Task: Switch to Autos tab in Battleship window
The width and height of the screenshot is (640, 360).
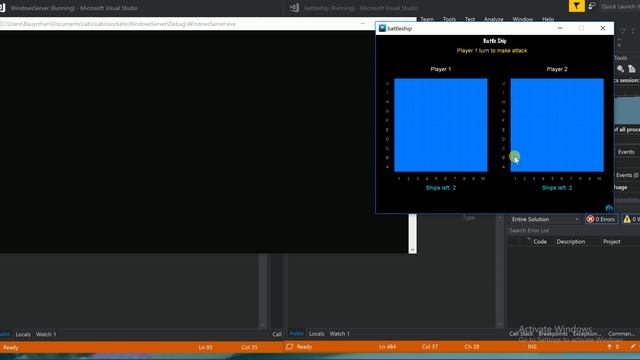Action: point(296,333)
